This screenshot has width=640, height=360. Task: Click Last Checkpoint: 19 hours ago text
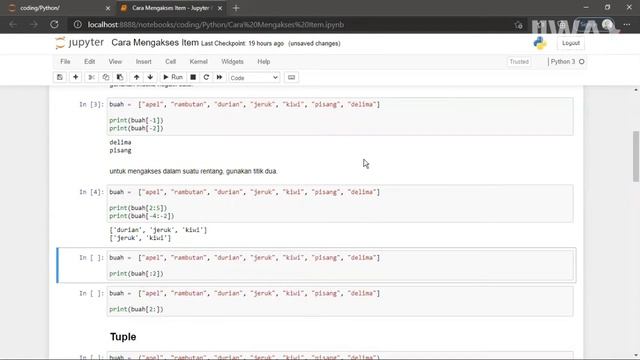click(x=242, y=44)
